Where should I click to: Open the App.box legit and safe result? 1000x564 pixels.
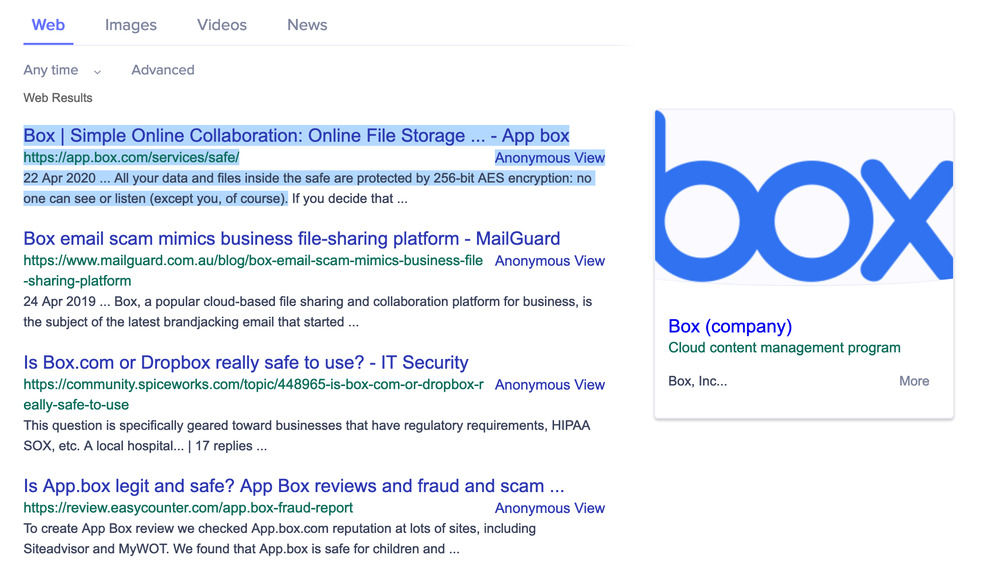294,487
